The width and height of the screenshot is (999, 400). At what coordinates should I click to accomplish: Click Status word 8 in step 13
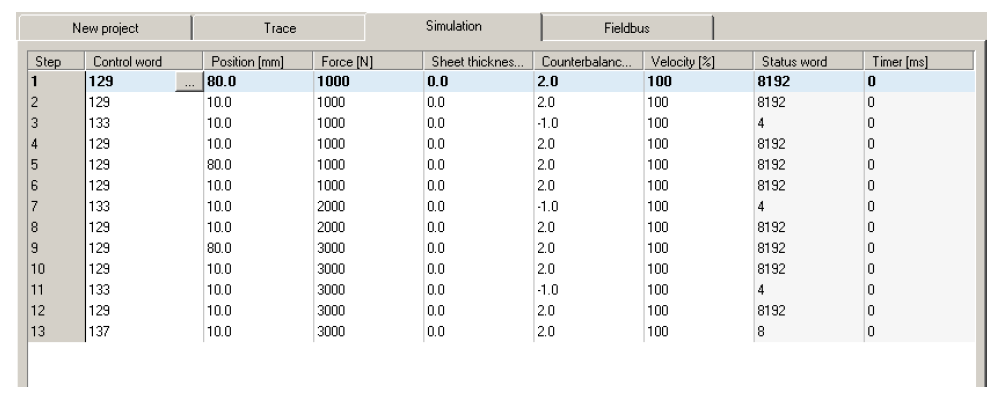(809, 332)
